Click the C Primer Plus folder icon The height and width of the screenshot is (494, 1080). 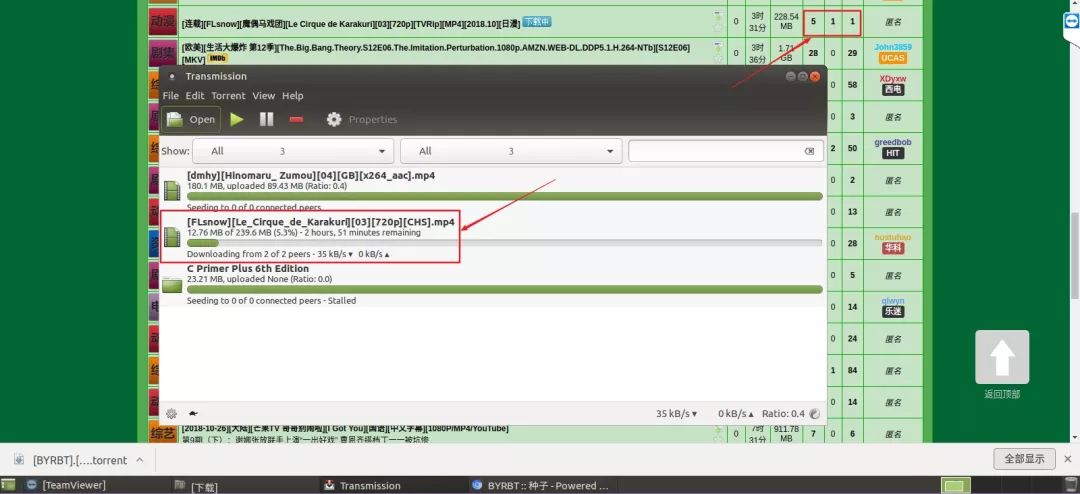click(x=172, y=284)
